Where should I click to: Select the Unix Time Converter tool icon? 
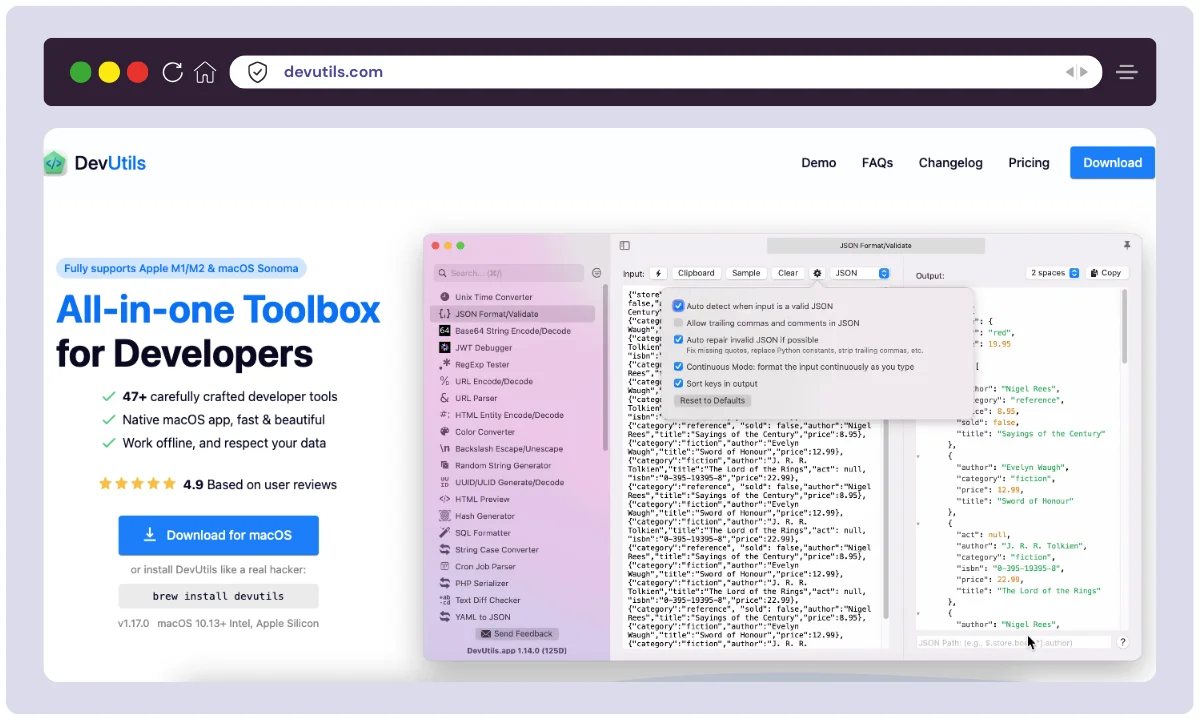tap(445, 297)
